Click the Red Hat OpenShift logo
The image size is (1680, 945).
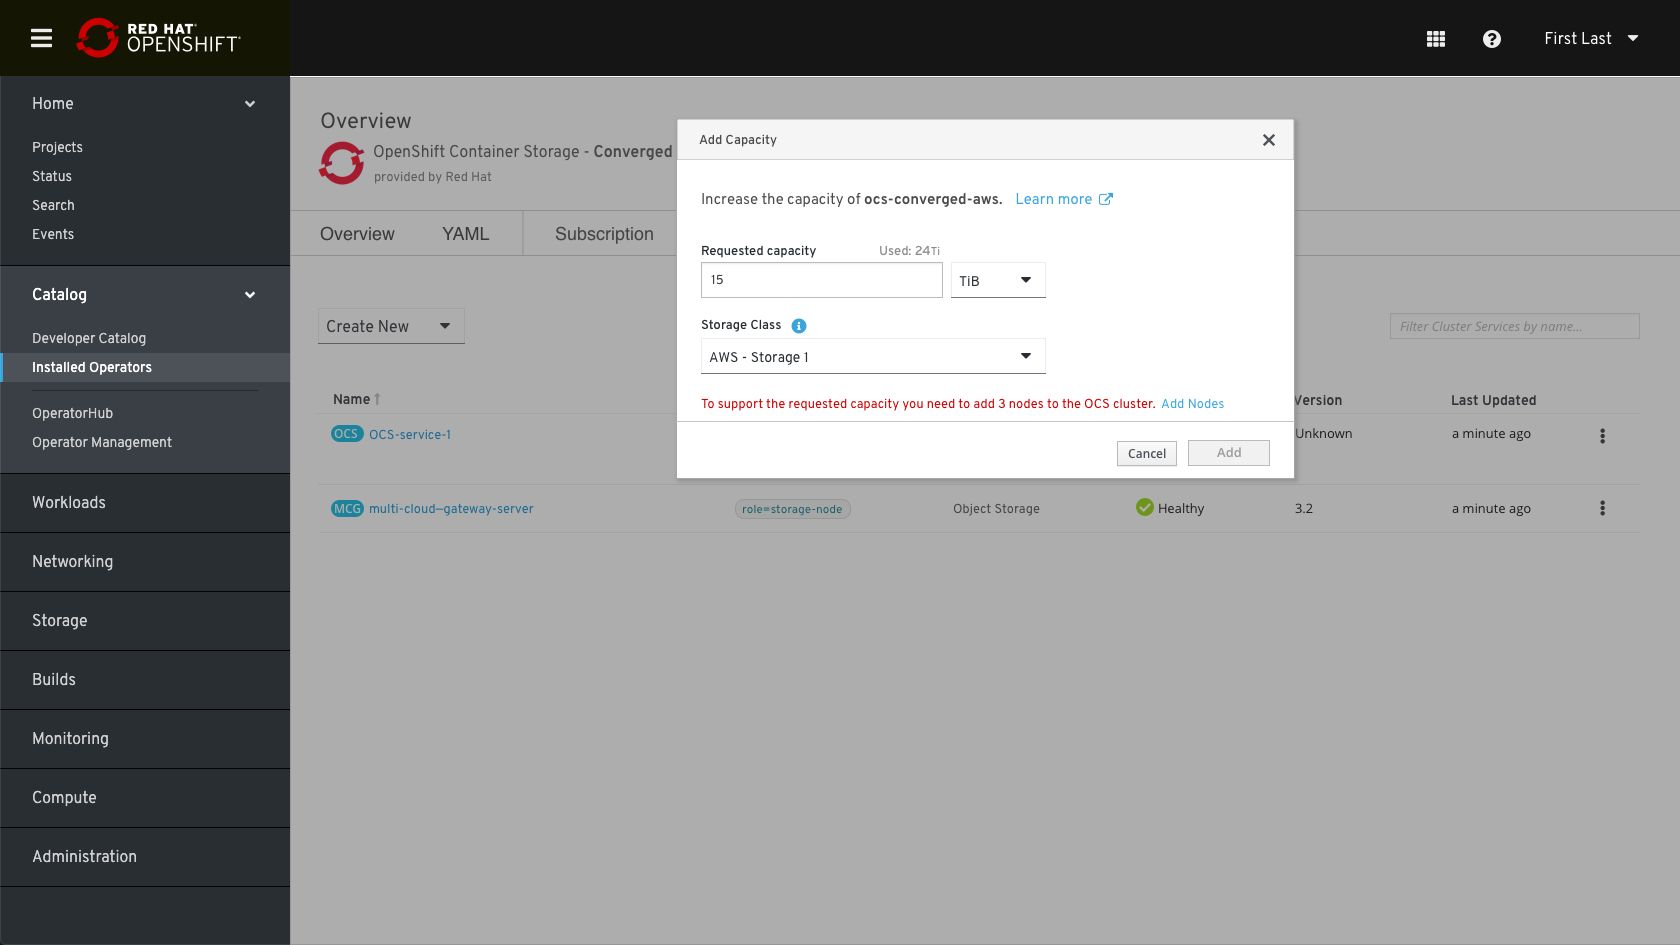point(158,38)
